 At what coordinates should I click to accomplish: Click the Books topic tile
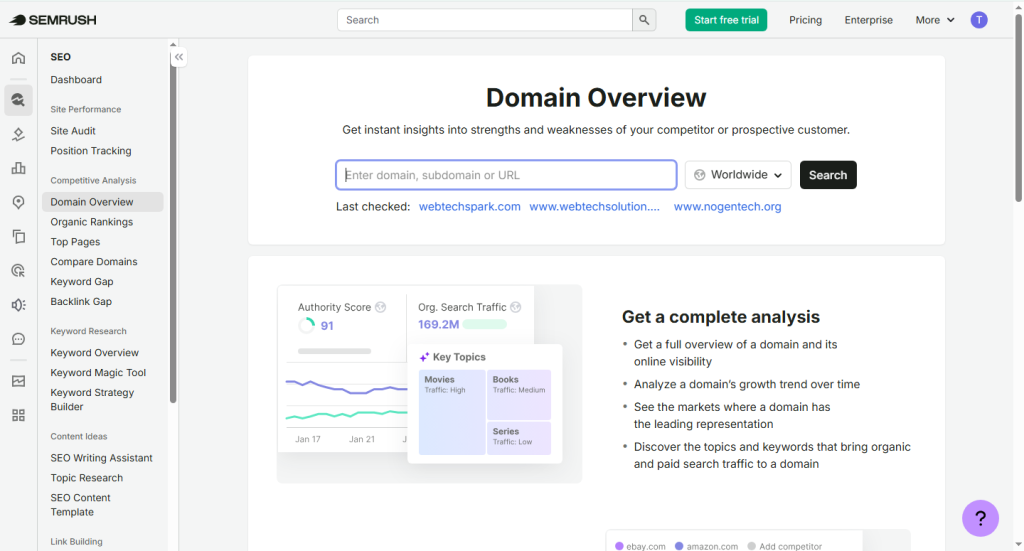pyautogui.click(x=519, y=394)
